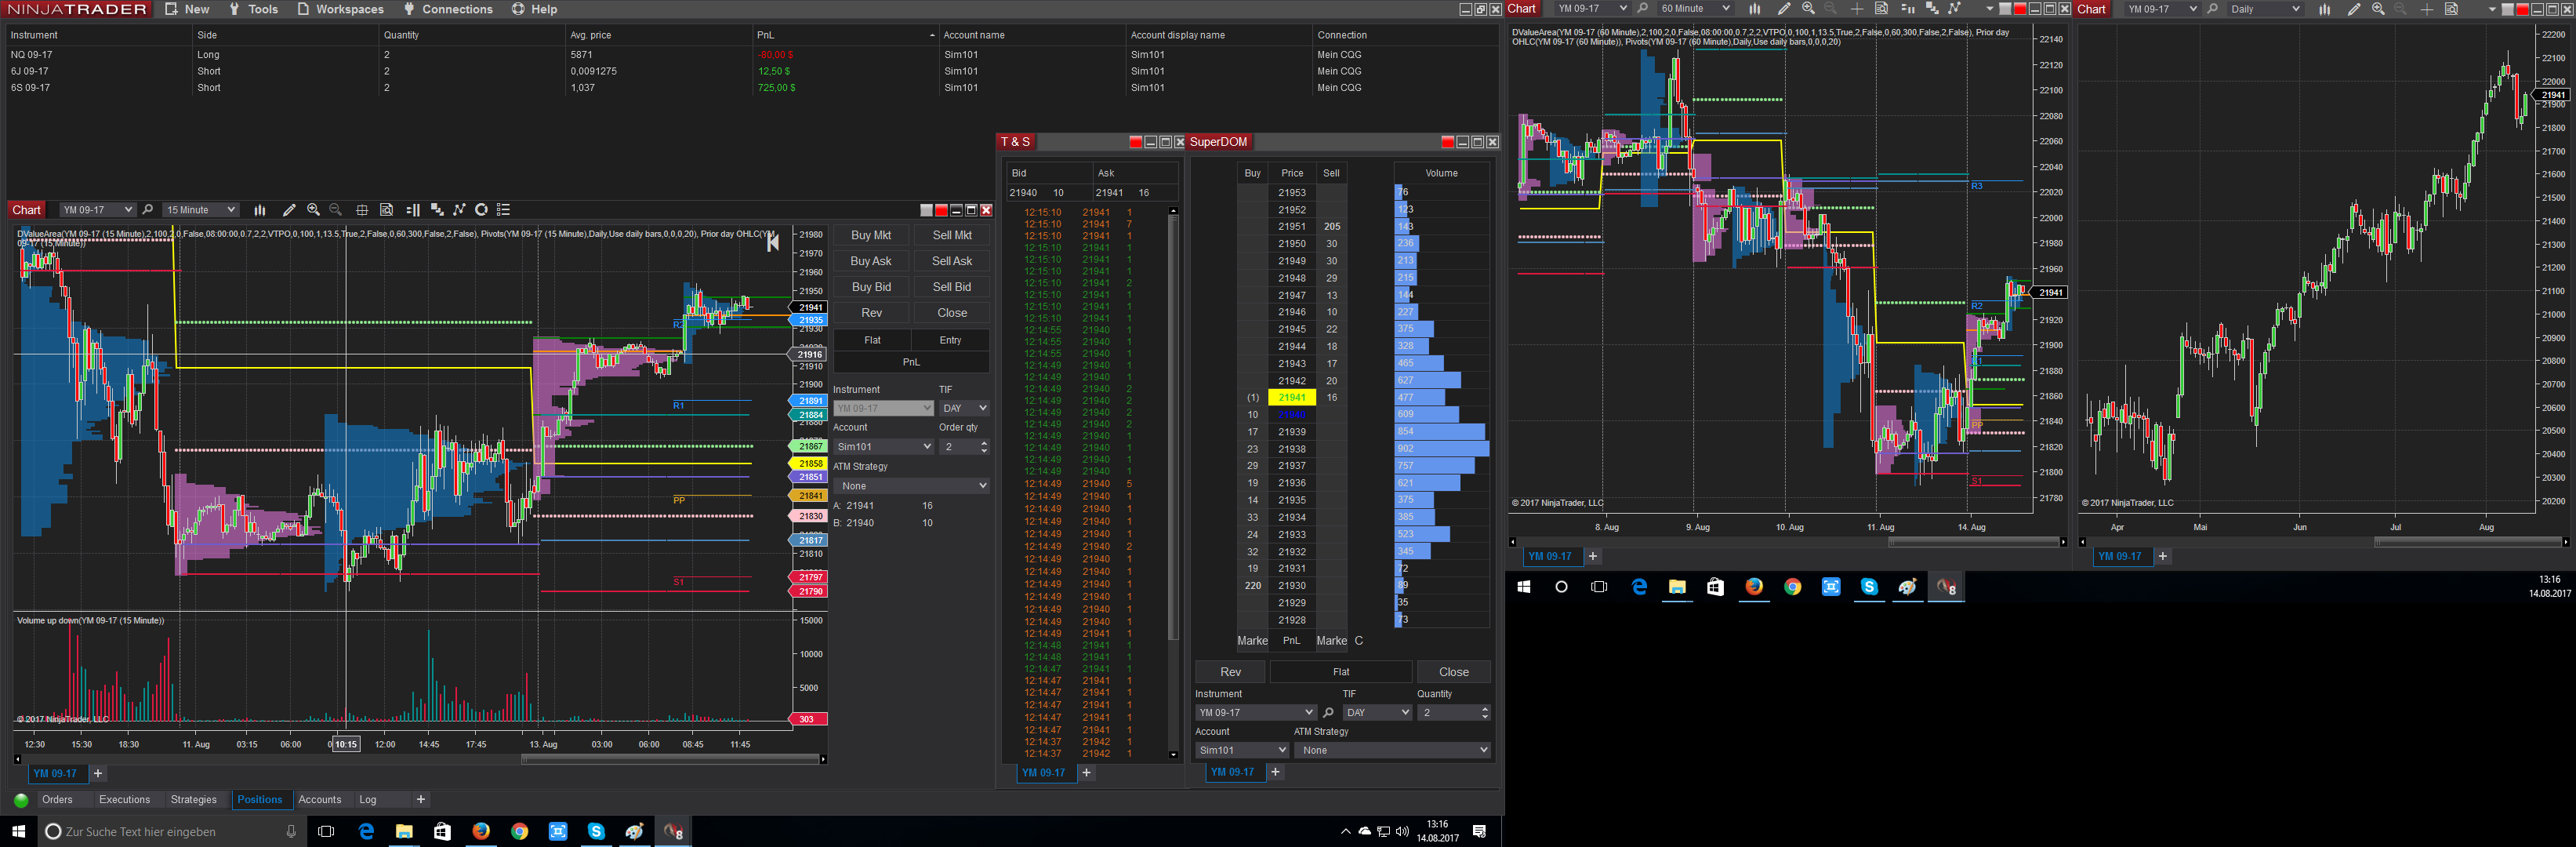
Task: Increase Chart Trader Order qty stepper
Action: (x=984, y=443)
